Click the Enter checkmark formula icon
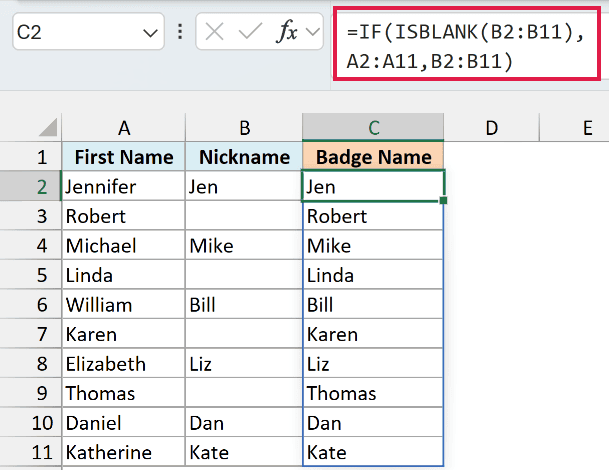Viewport: 609px width, 470px height. (x=250, y=31)
